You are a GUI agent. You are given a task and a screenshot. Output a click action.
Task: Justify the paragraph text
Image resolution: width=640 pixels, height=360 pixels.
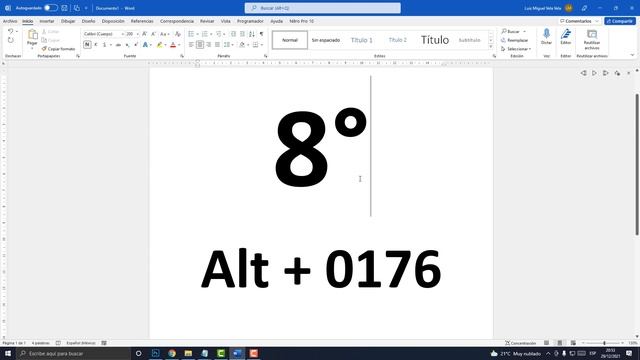point(217,45)
